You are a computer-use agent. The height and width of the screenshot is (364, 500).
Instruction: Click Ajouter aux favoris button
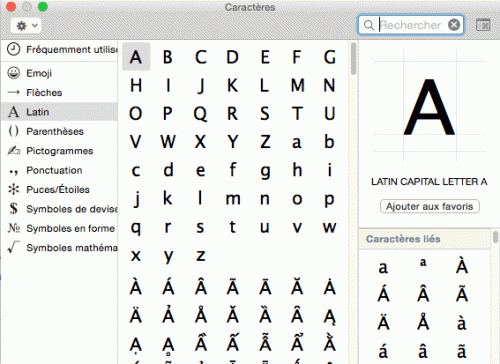[430, 206]
